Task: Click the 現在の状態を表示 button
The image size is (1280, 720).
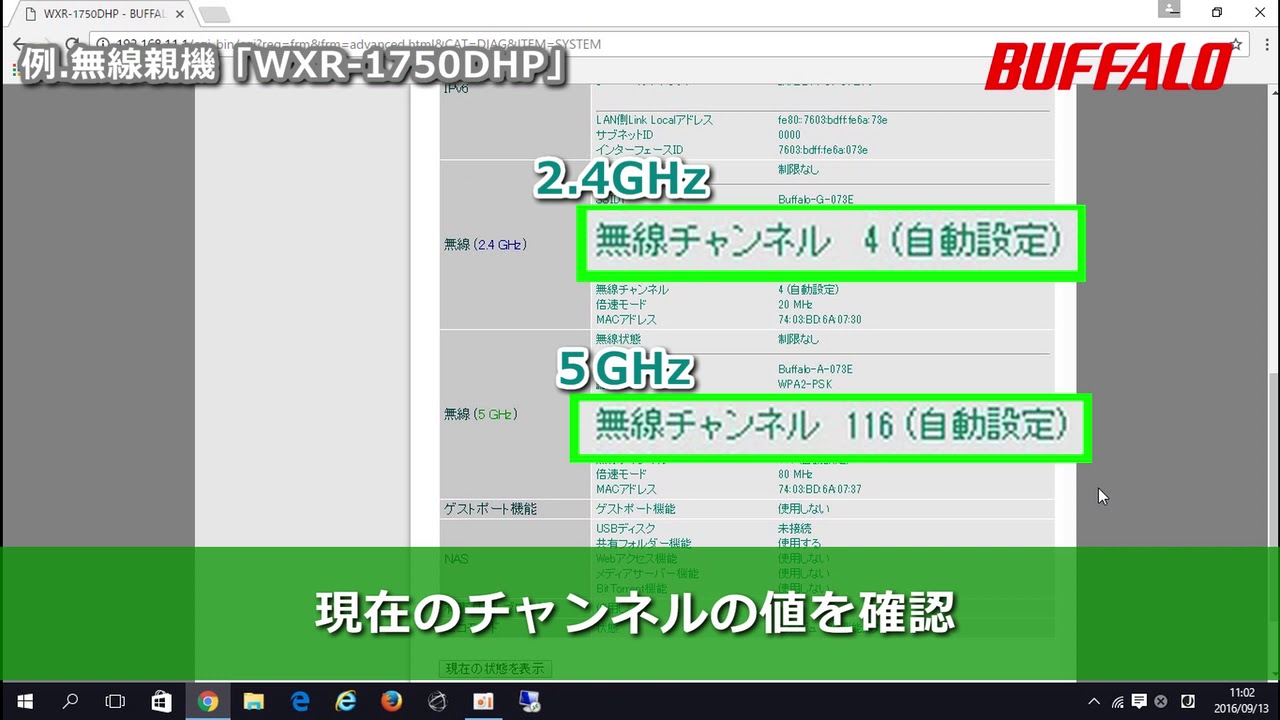Action: [495, 668]
